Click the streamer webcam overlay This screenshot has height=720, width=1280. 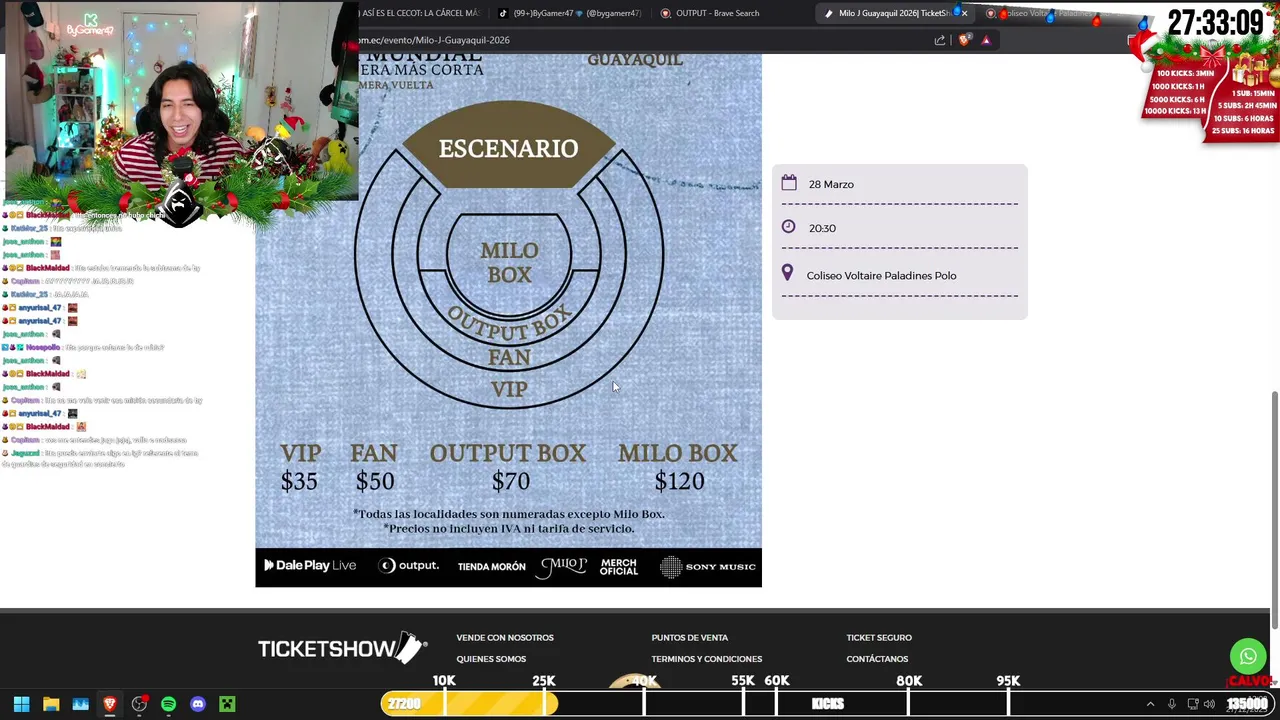coord(181,100)
